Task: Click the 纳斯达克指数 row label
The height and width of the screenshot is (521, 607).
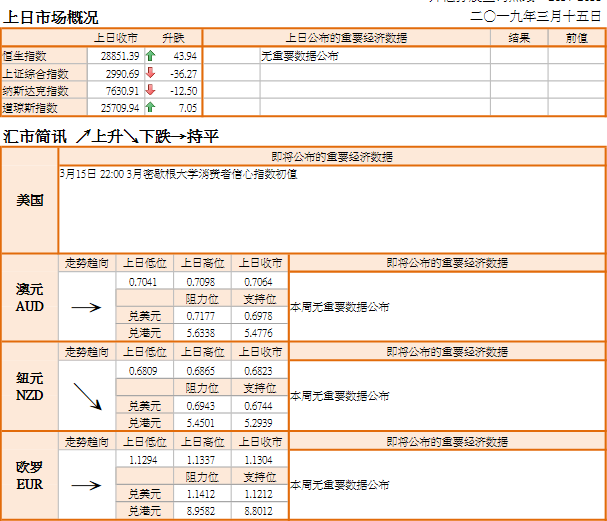Action: (36, 91)
